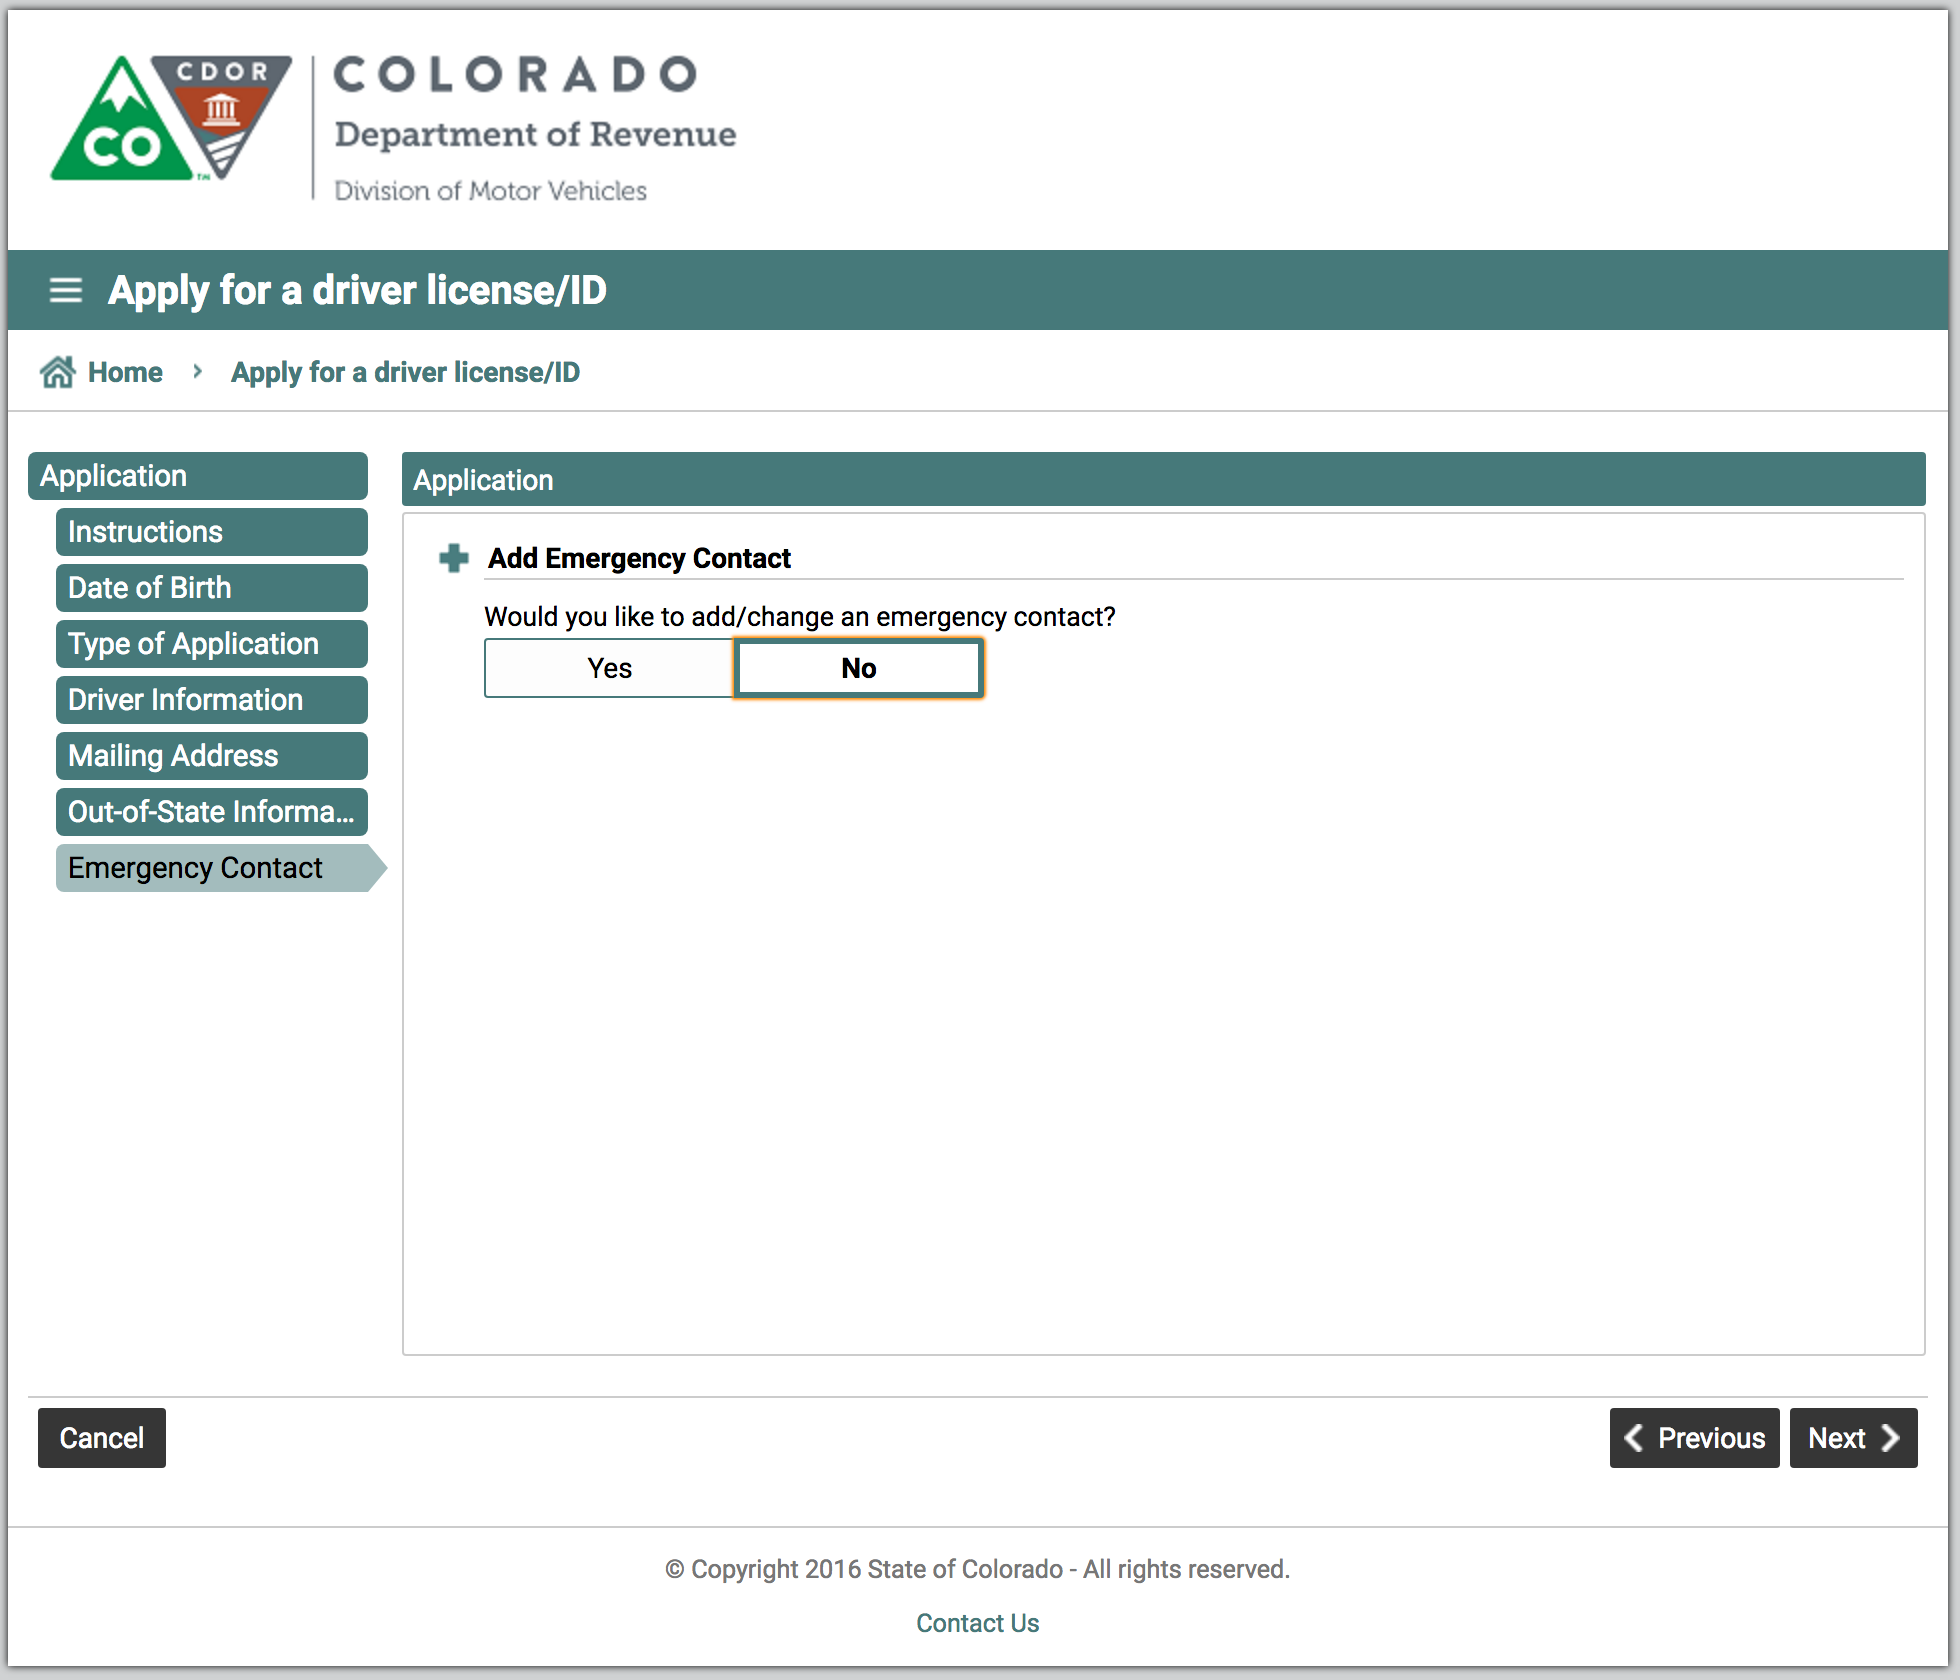Select No to skip emergency contact
The width and height of the screenshot is (1960, 1680).
pyautogui.click(x=858, y=667)
